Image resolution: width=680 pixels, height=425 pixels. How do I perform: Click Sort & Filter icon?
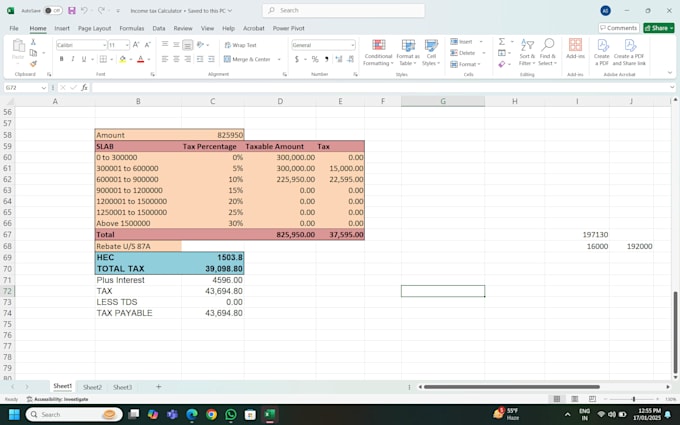tap(527, 52)
